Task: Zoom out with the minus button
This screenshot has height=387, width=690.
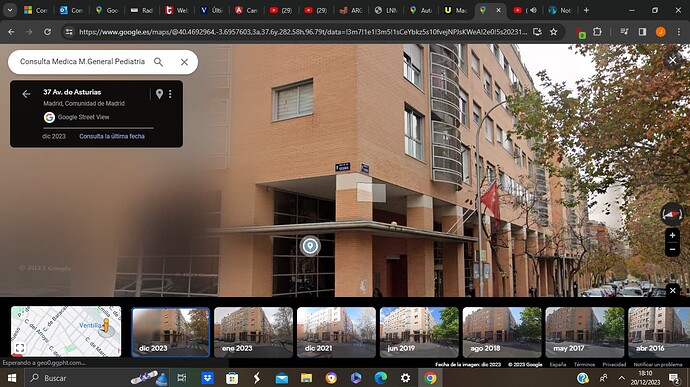Action: point(672,249)
